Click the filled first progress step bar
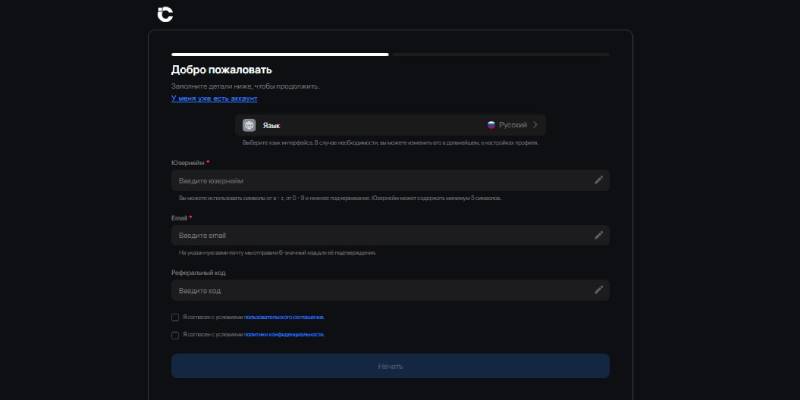Viewport: 800px width, 400px height. [280, 54]
